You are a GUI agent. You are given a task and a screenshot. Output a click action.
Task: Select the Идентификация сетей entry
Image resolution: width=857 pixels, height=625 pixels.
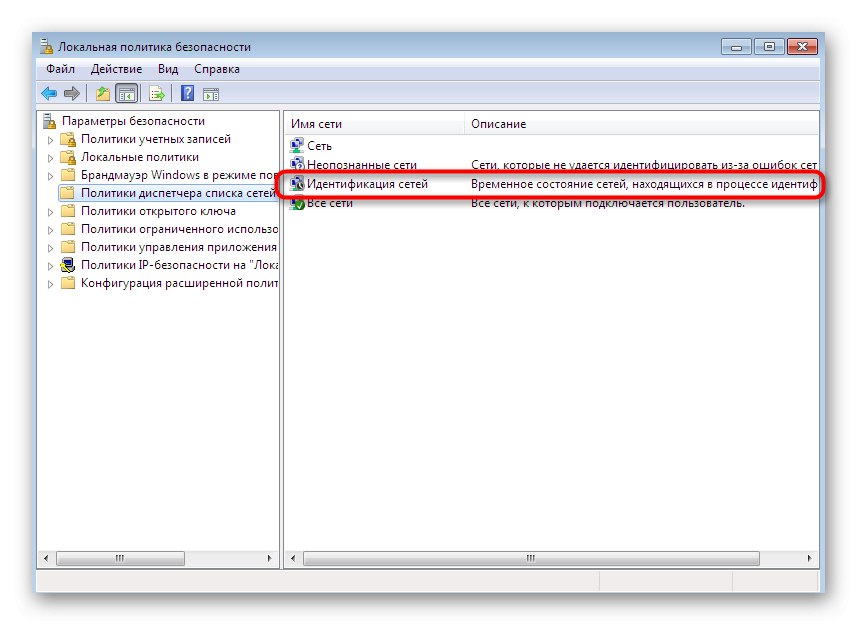pyautogui.click(x=367, y=184)
